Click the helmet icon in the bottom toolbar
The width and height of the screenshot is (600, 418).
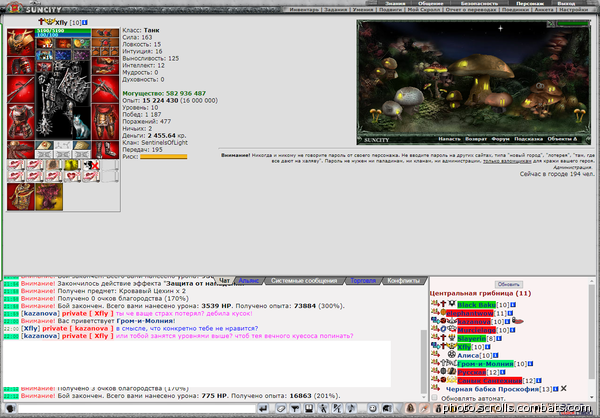[x=387, y=408]
